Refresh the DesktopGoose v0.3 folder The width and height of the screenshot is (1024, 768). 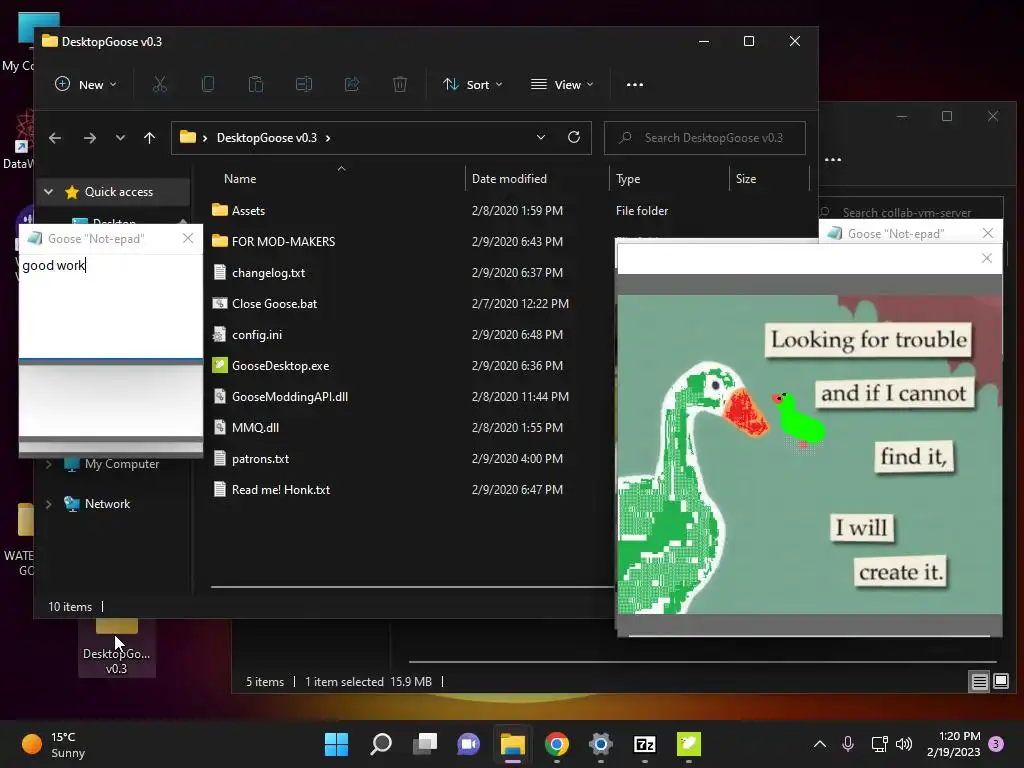click(x=573, y=137)
